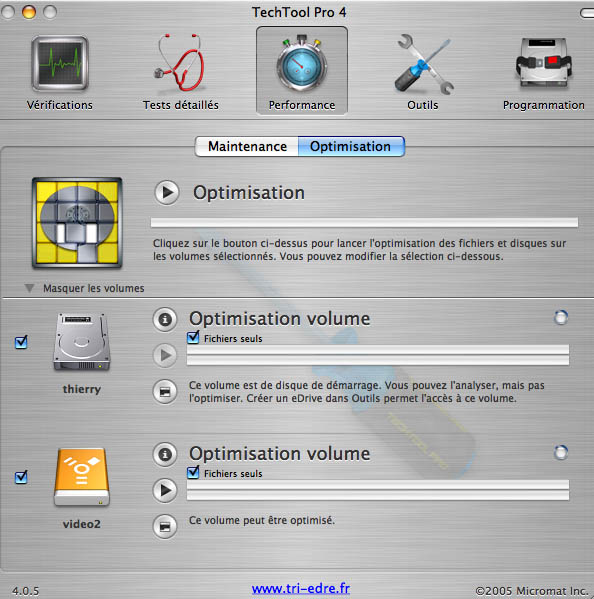Click the thierry volume name label
Screen dimensions: 594x599
(82, 389)
